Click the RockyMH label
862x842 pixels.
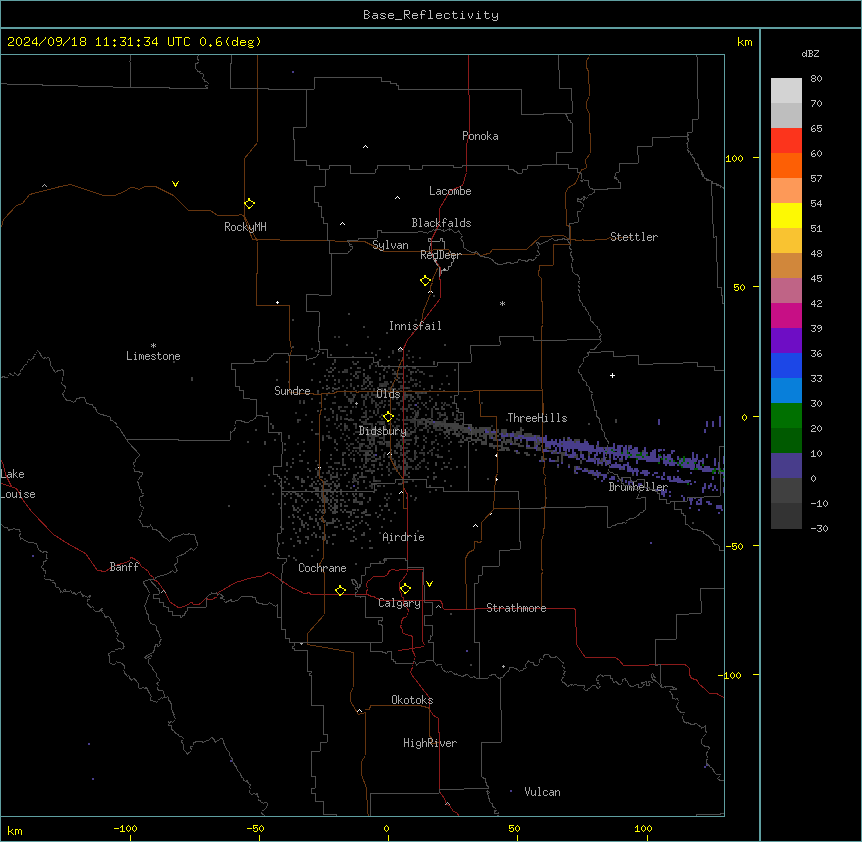click(245, 227)
